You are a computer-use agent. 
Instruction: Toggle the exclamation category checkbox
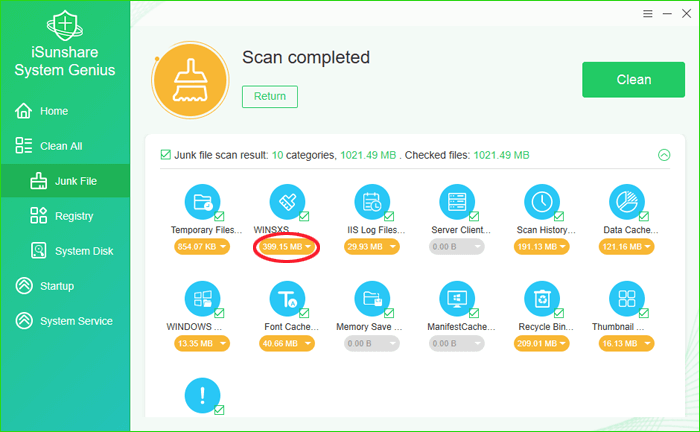219,410
